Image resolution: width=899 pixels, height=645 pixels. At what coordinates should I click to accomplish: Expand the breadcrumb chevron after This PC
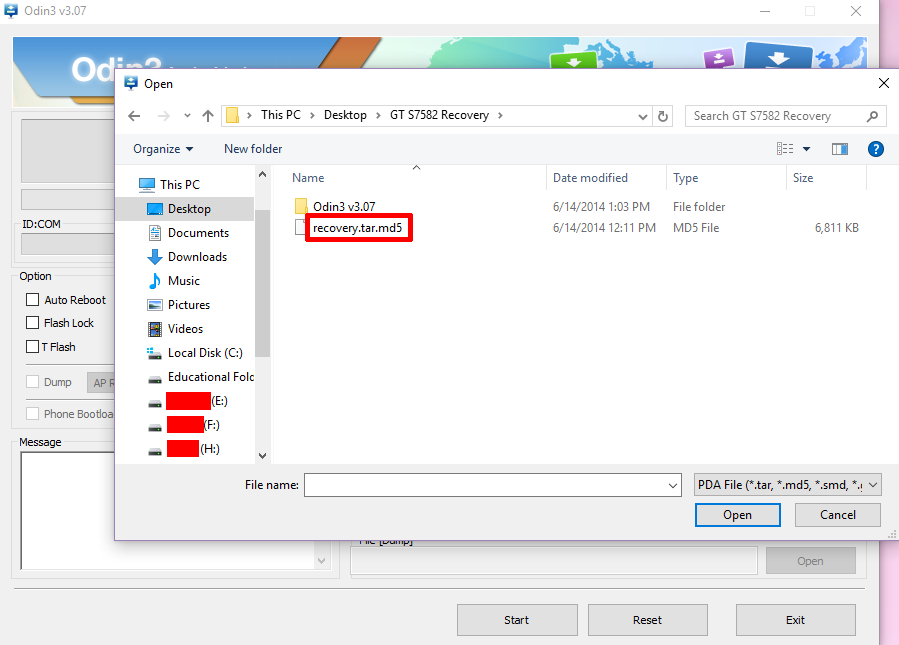[312, 116]
